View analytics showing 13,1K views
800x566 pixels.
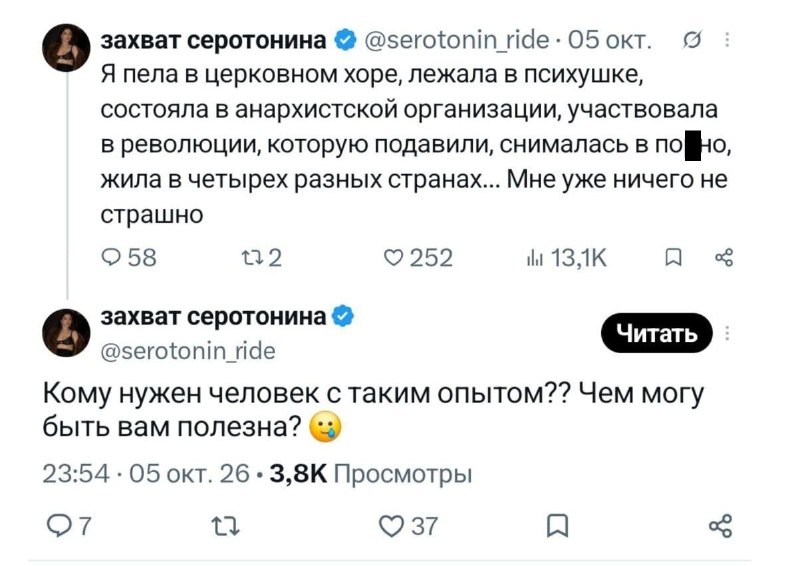tap(566, 258)
